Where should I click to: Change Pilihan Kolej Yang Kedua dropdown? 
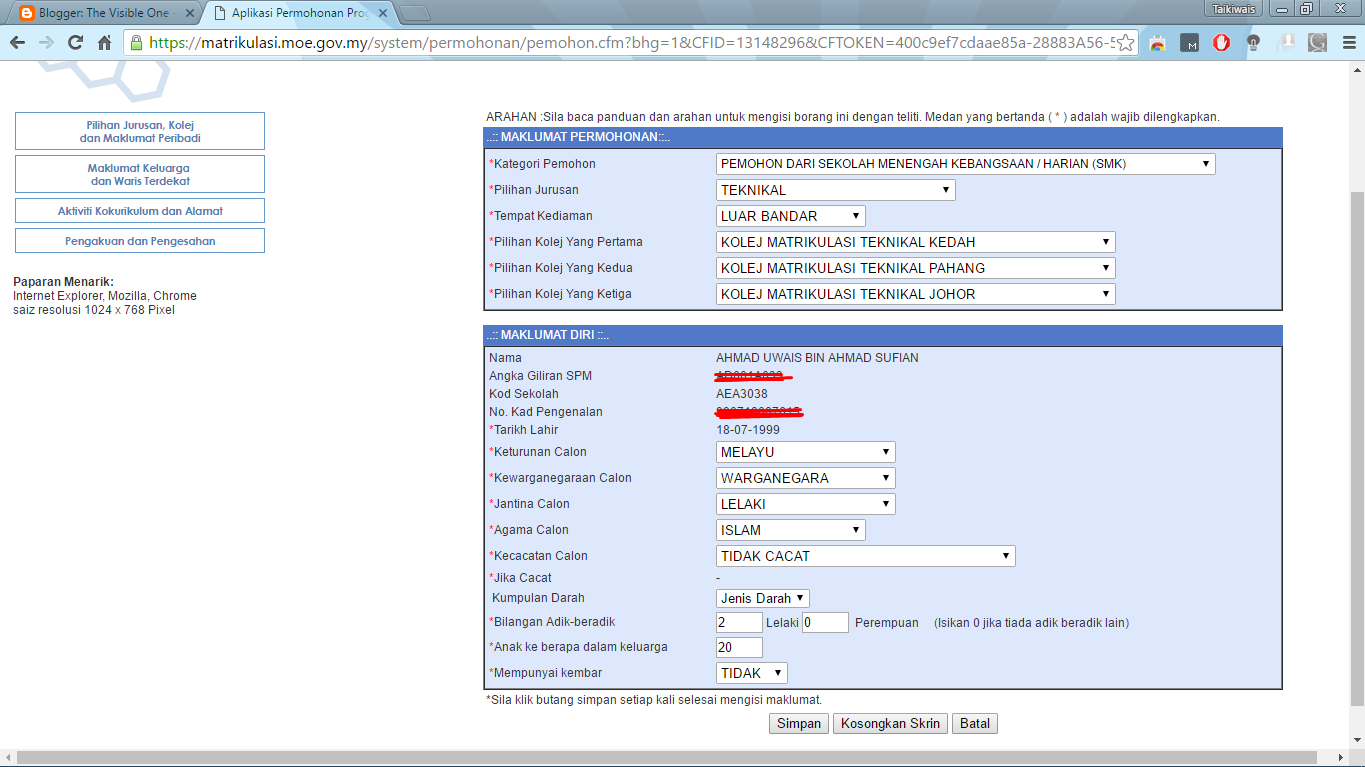pos(915,268)
